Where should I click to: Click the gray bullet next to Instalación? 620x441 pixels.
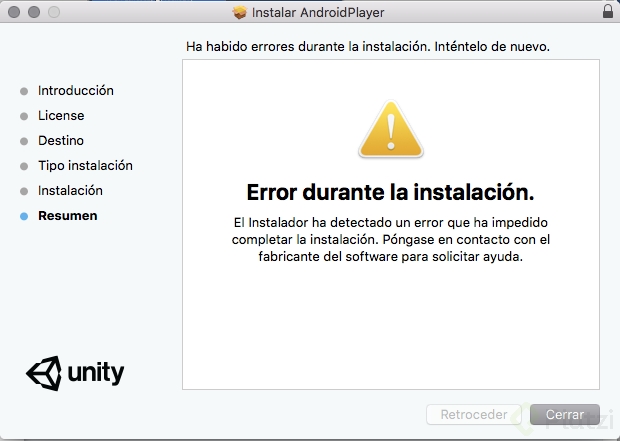pos(24,191)
